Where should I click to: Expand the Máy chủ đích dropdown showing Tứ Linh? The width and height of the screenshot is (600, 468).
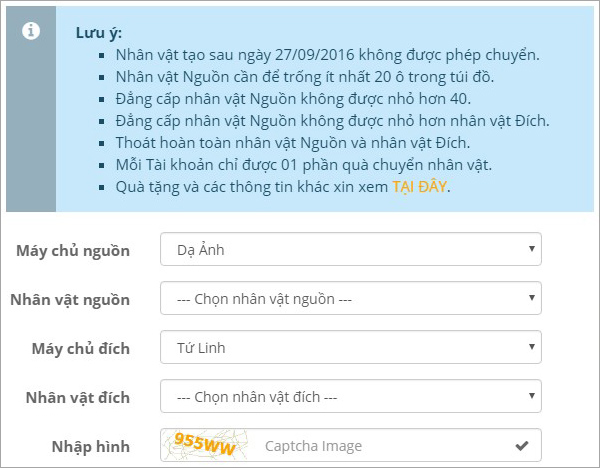click(x=350, y=347)
